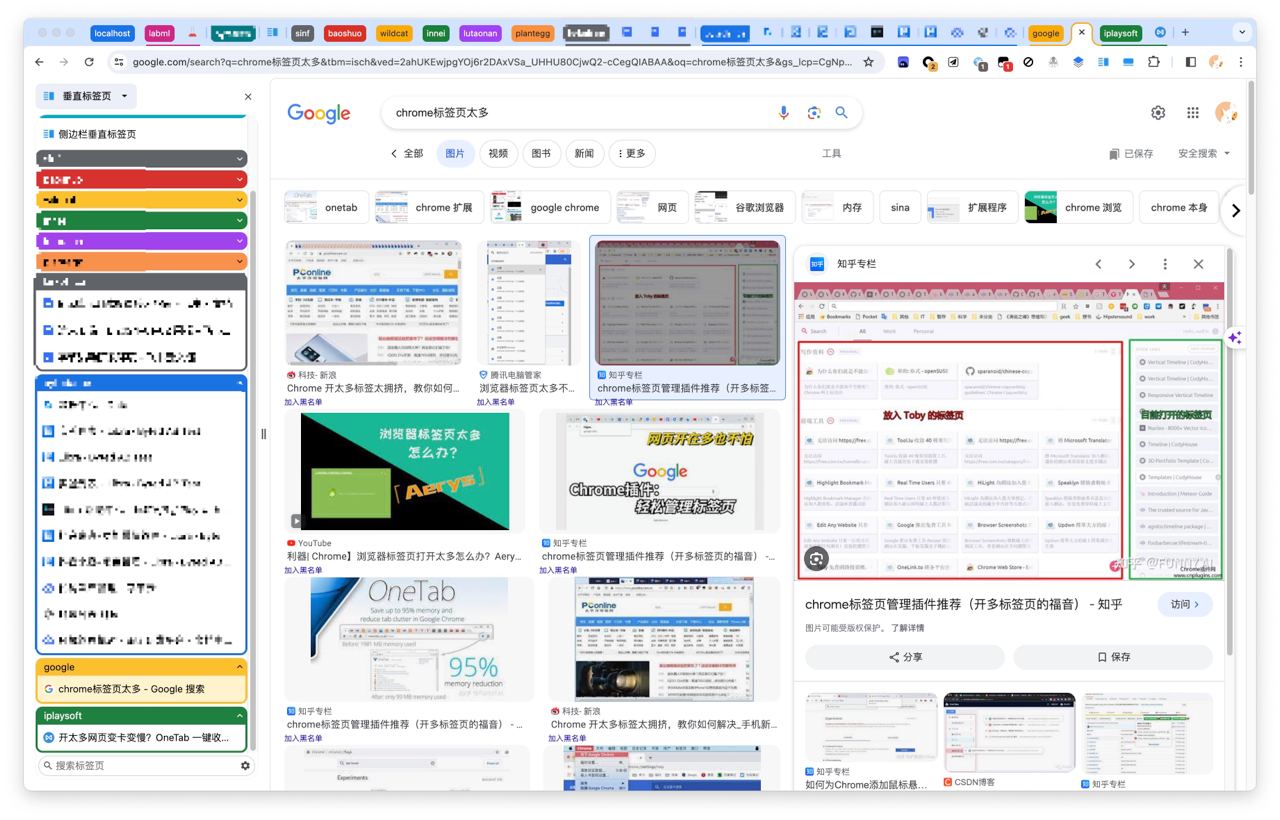Click the site information icon in address bar
Screen dimensions: 1280x820
[x=118, y=62]
